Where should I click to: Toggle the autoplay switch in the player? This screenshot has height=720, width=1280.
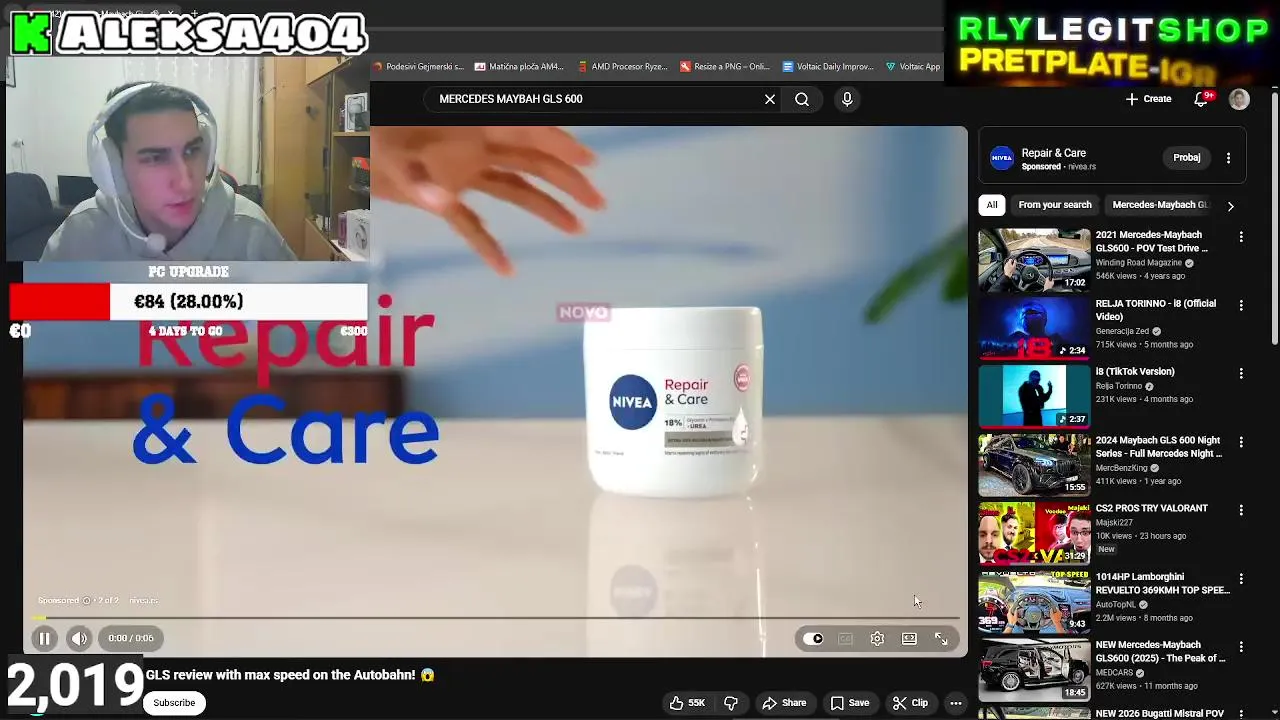(x=813, y=639)
